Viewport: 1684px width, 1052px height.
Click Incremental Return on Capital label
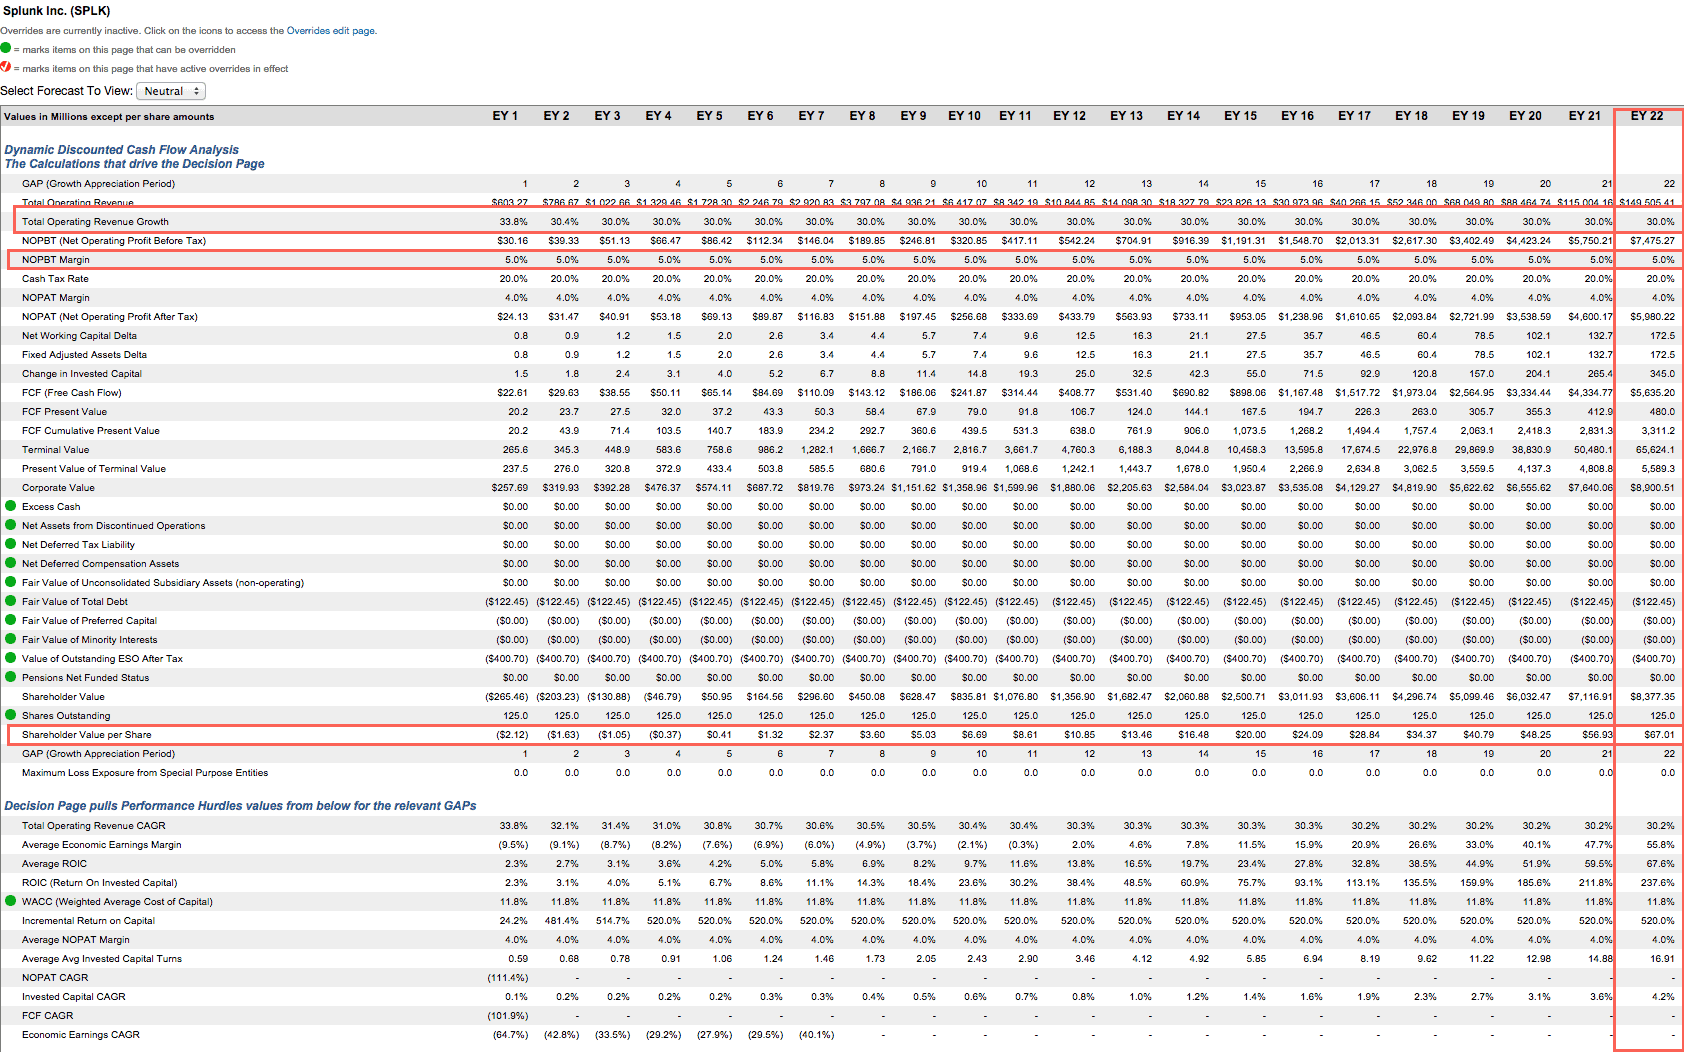click(88, 921)
